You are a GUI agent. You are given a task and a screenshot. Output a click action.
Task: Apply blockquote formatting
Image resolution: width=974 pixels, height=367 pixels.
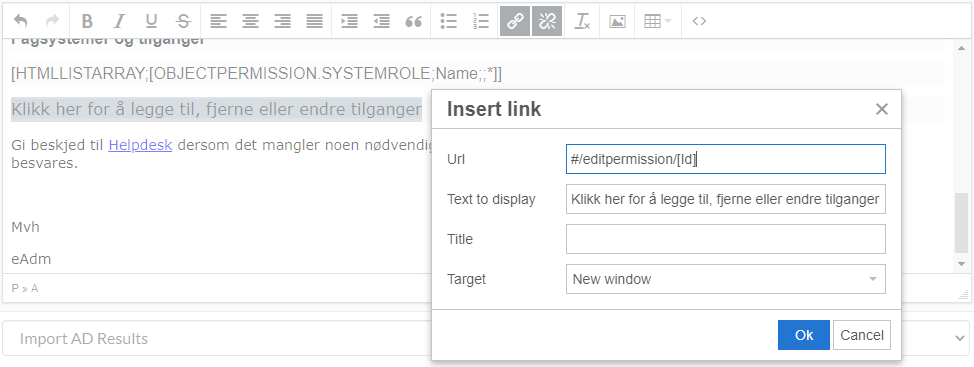point(414,21)
